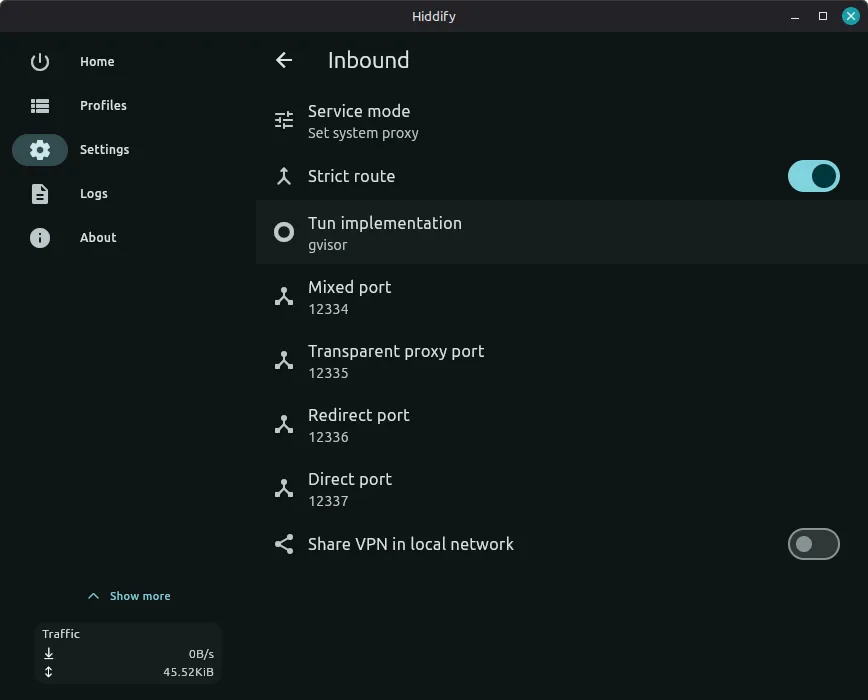This screenshot has height=700, width=868.
Task: Click the Service mode sliders icon
Action: tap(284, 120)
